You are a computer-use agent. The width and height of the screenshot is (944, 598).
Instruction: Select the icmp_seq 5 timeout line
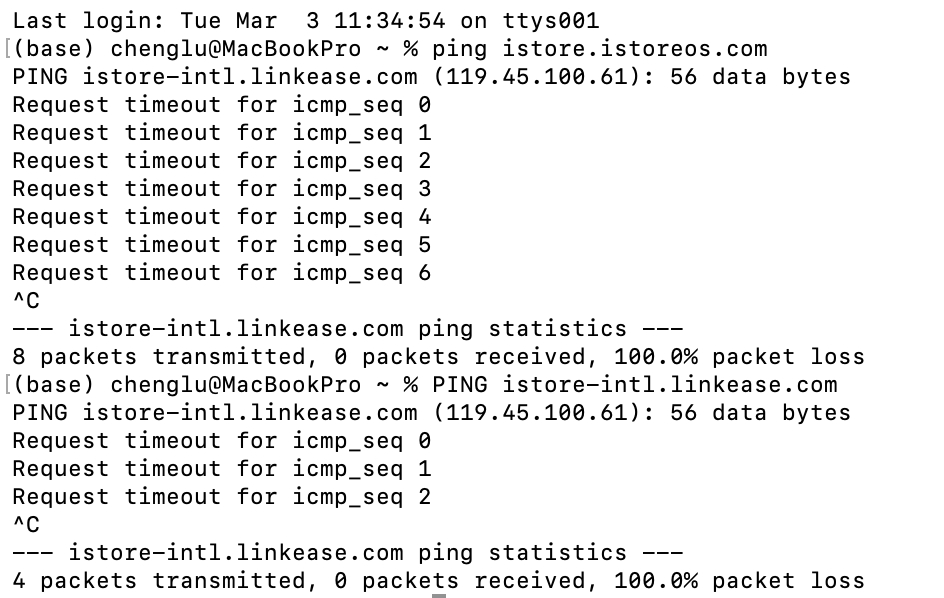[x=221, y=244]
